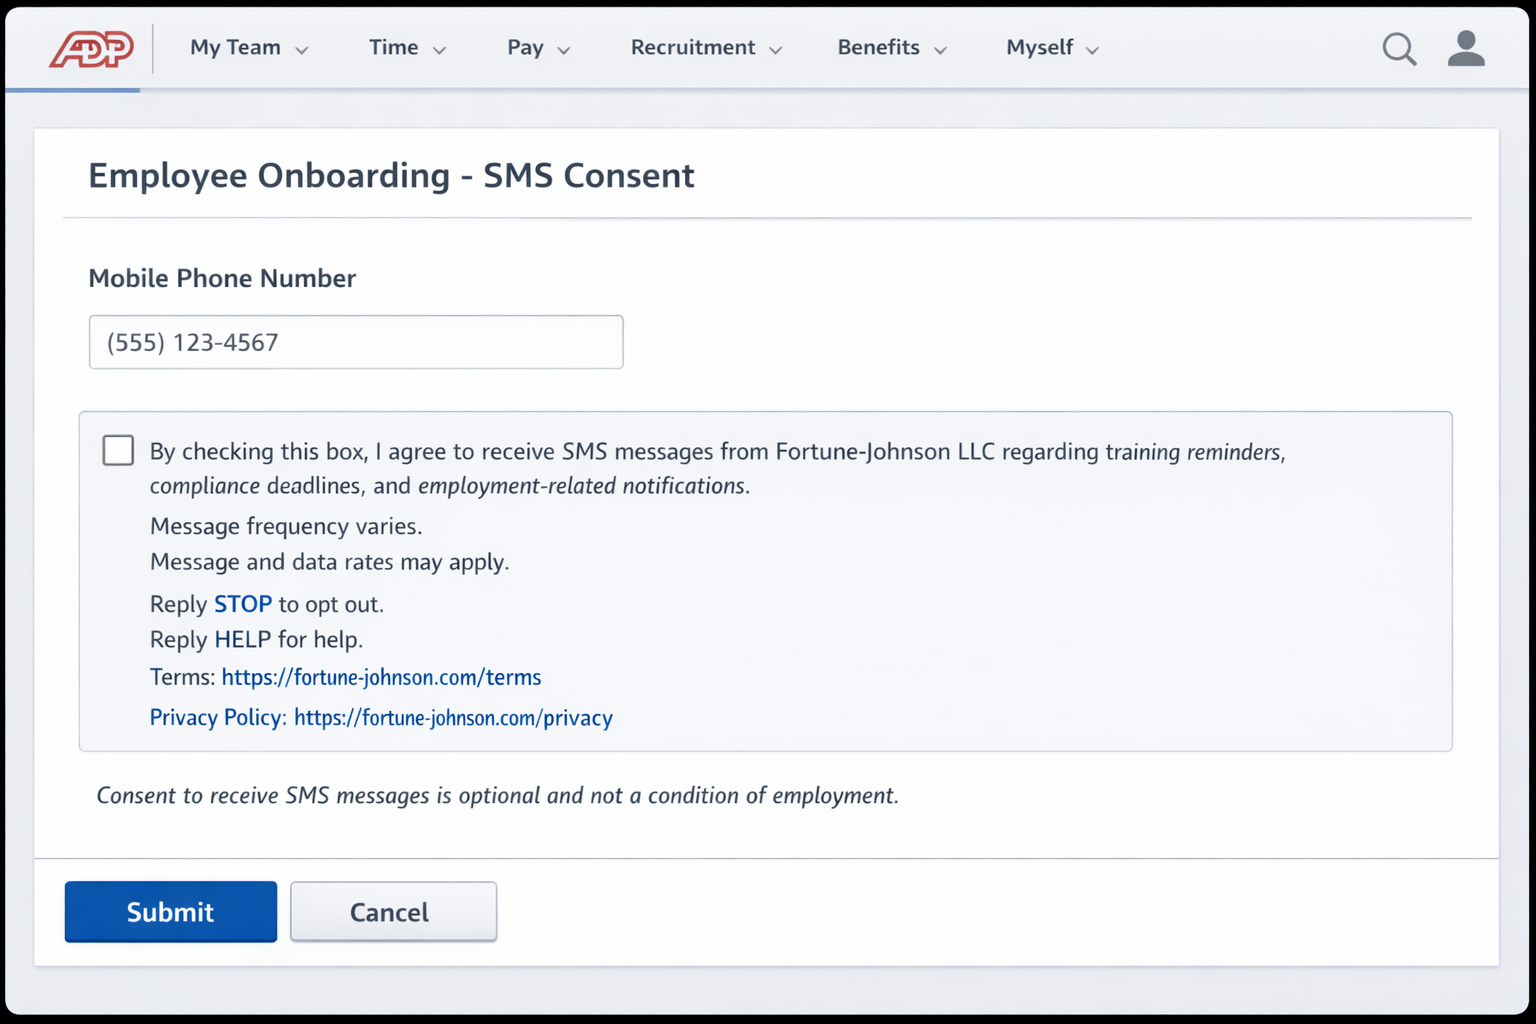
Task: Expand the Pay dropdown arrow
Action: pyautogui.click(x=564, y=48)
